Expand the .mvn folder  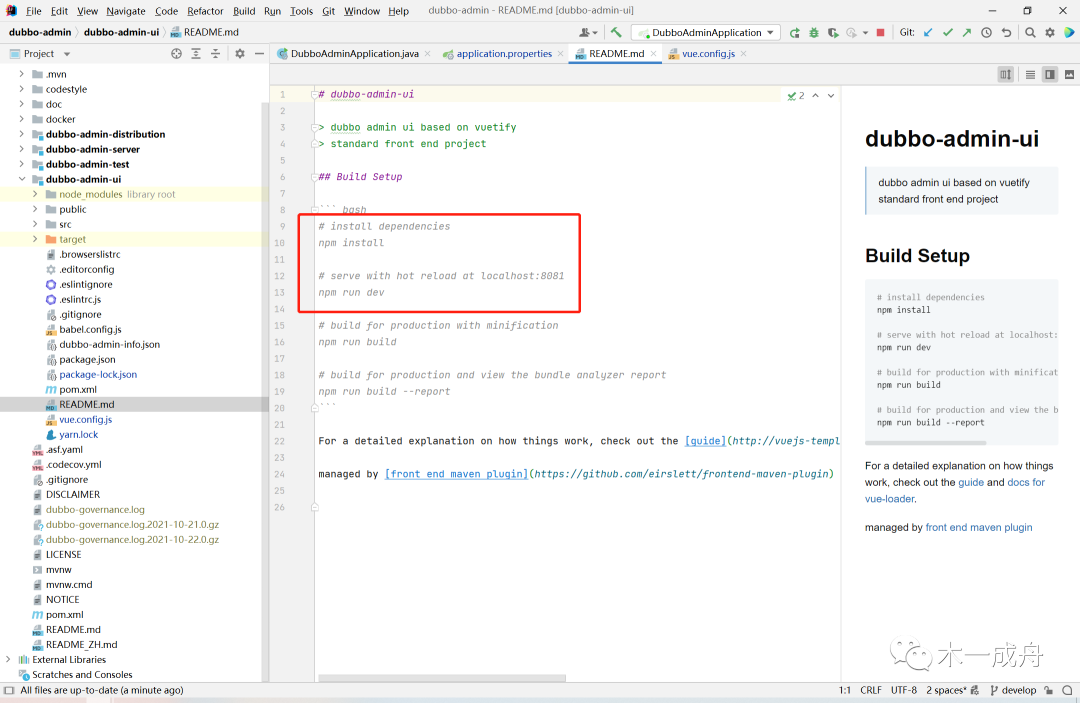tap(21, 74)
